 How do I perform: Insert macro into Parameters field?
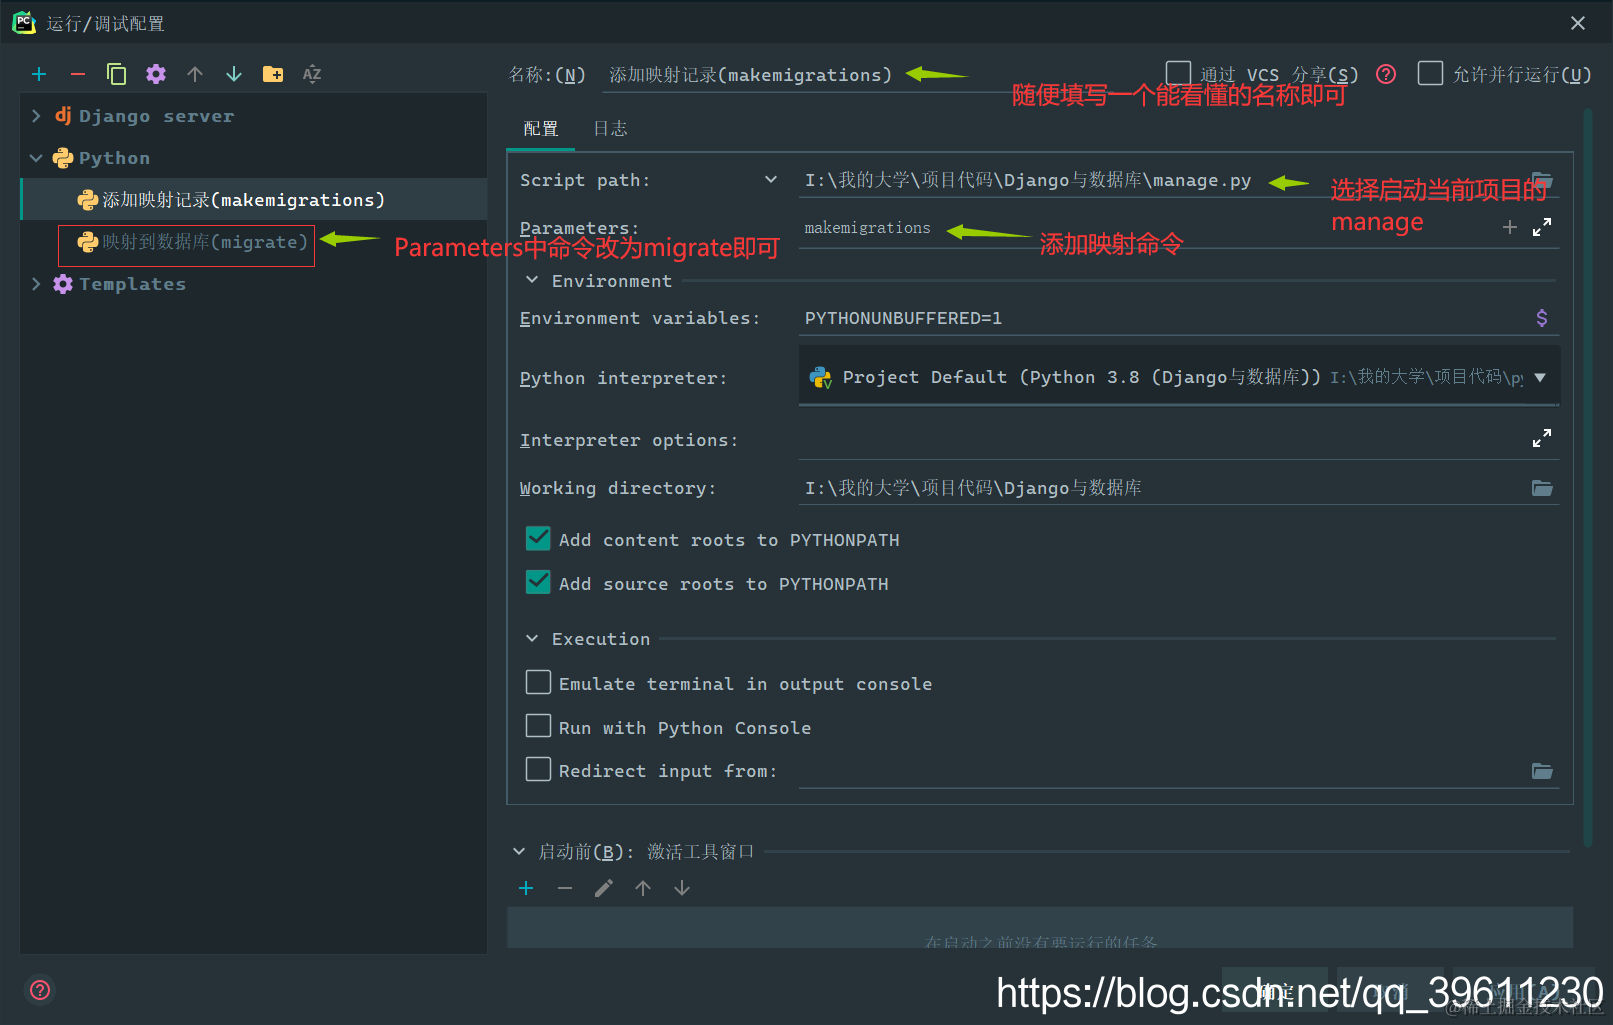pos(1510,227)
